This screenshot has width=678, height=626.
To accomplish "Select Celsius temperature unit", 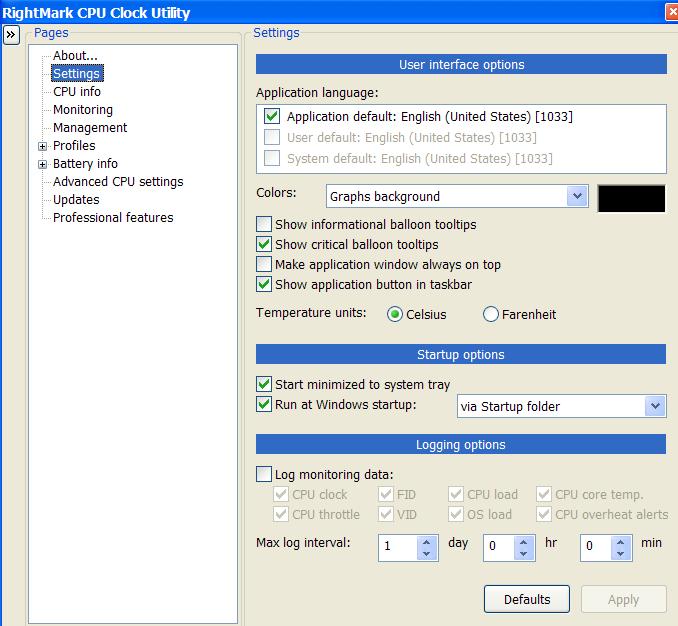I will point(395,314).
